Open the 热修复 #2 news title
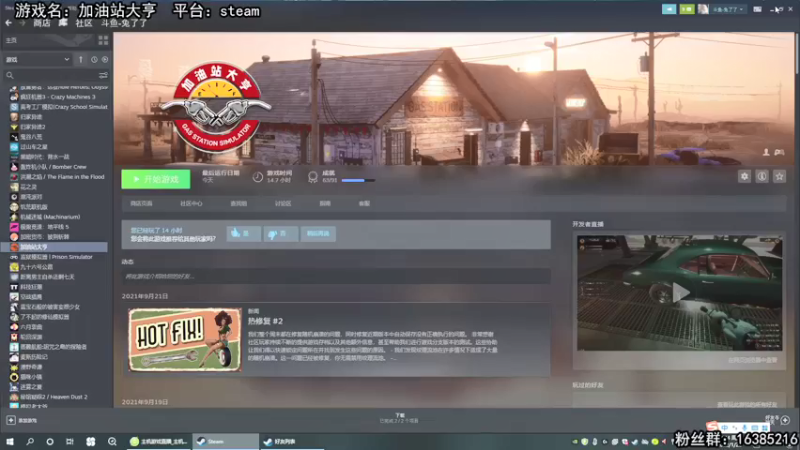 tap(265, 321)
